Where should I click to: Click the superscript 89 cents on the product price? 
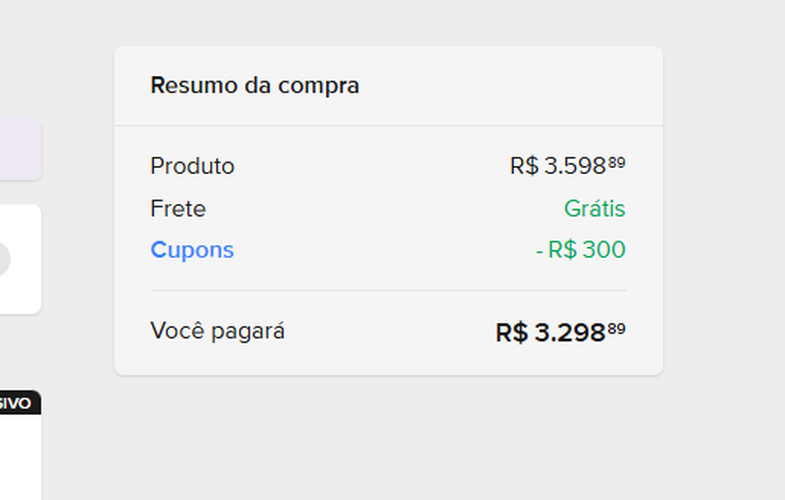[x=617, y=160]
